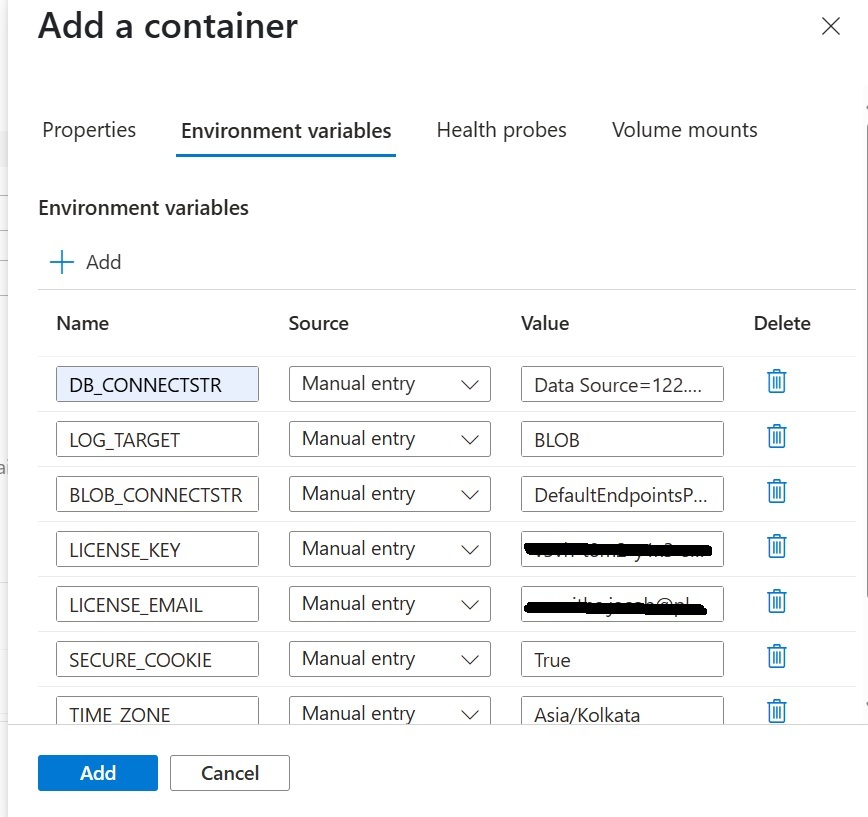The height and width of the screenshot is (817, 868).
Task: Delete the TIME_ZONE environment variable
Action: click(776, 710)
